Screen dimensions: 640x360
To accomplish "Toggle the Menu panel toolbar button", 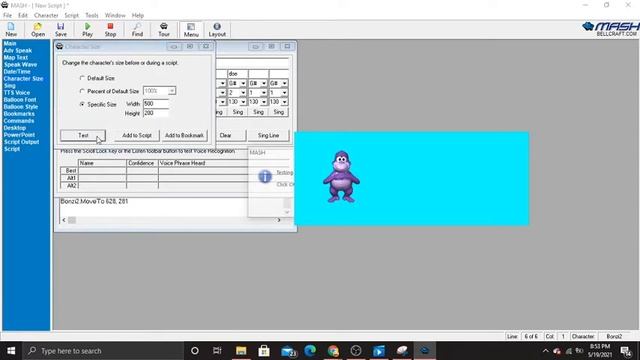I will [x=191, y=30].
